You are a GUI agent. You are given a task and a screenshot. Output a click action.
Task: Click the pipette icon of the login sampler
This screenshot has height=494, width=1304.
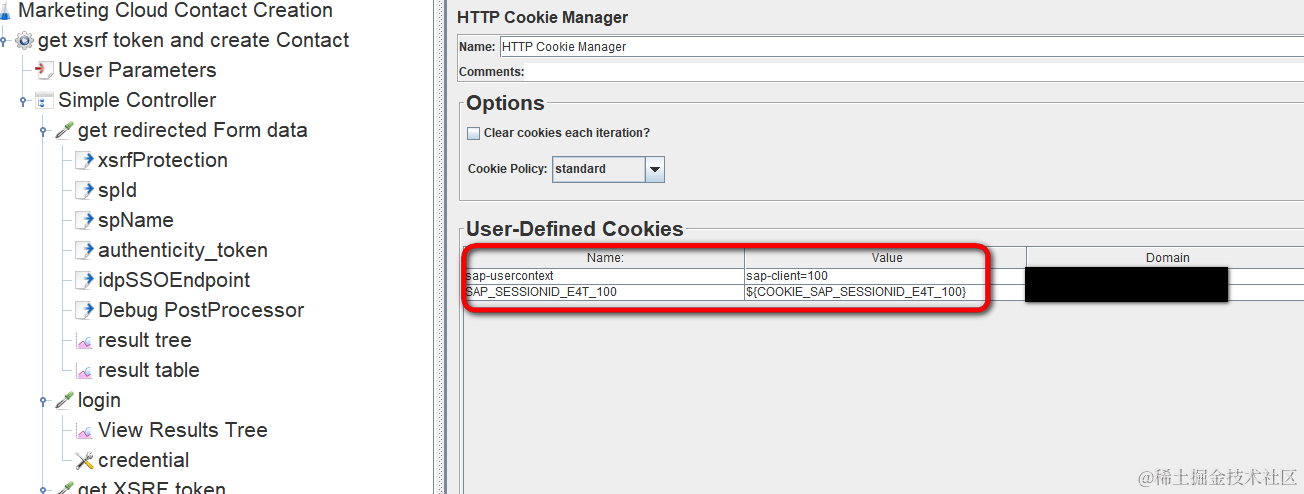click(64, 401)
